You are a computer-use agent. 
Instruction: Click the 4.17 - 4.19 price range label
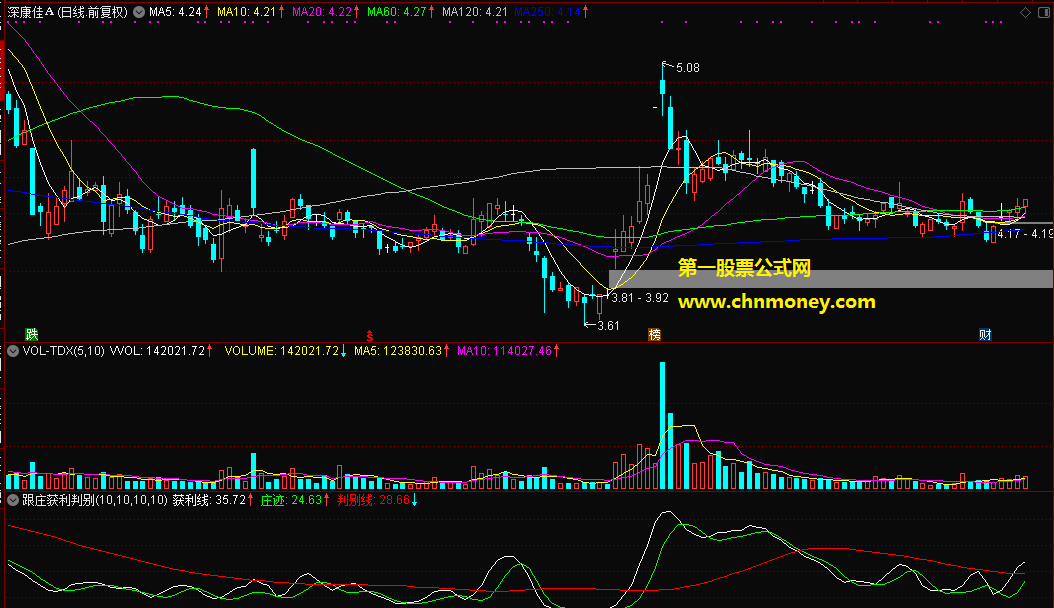[1025, 234]
